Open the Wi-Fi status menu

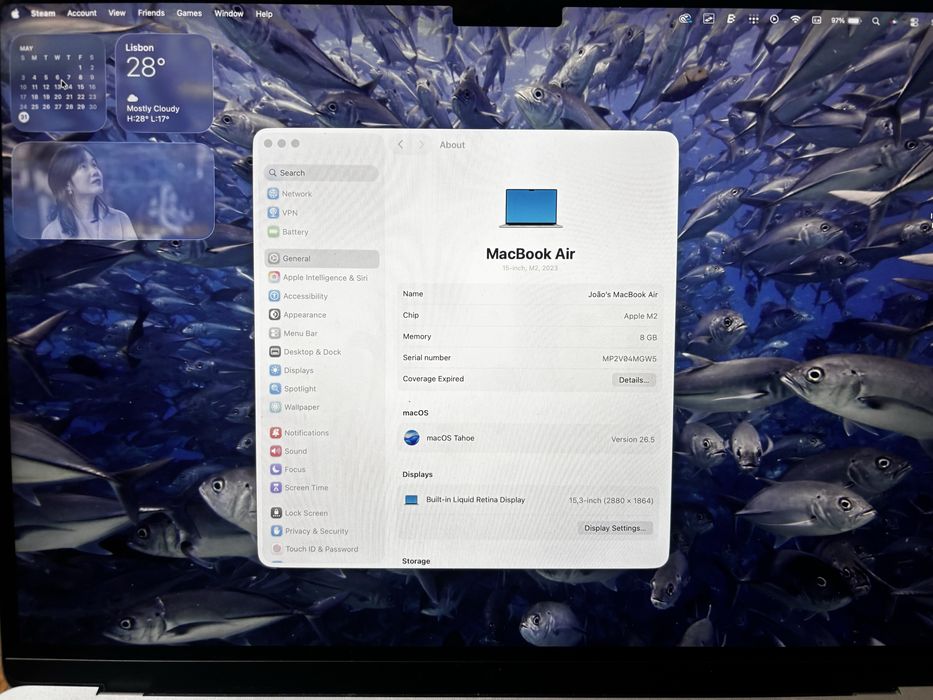point(795,19)
